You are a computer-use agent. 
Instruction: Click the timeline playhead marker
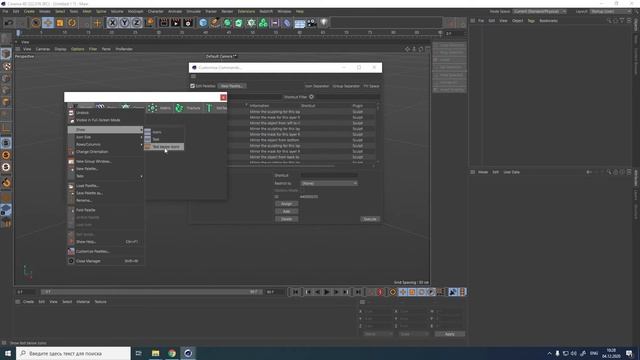(18, 33)
